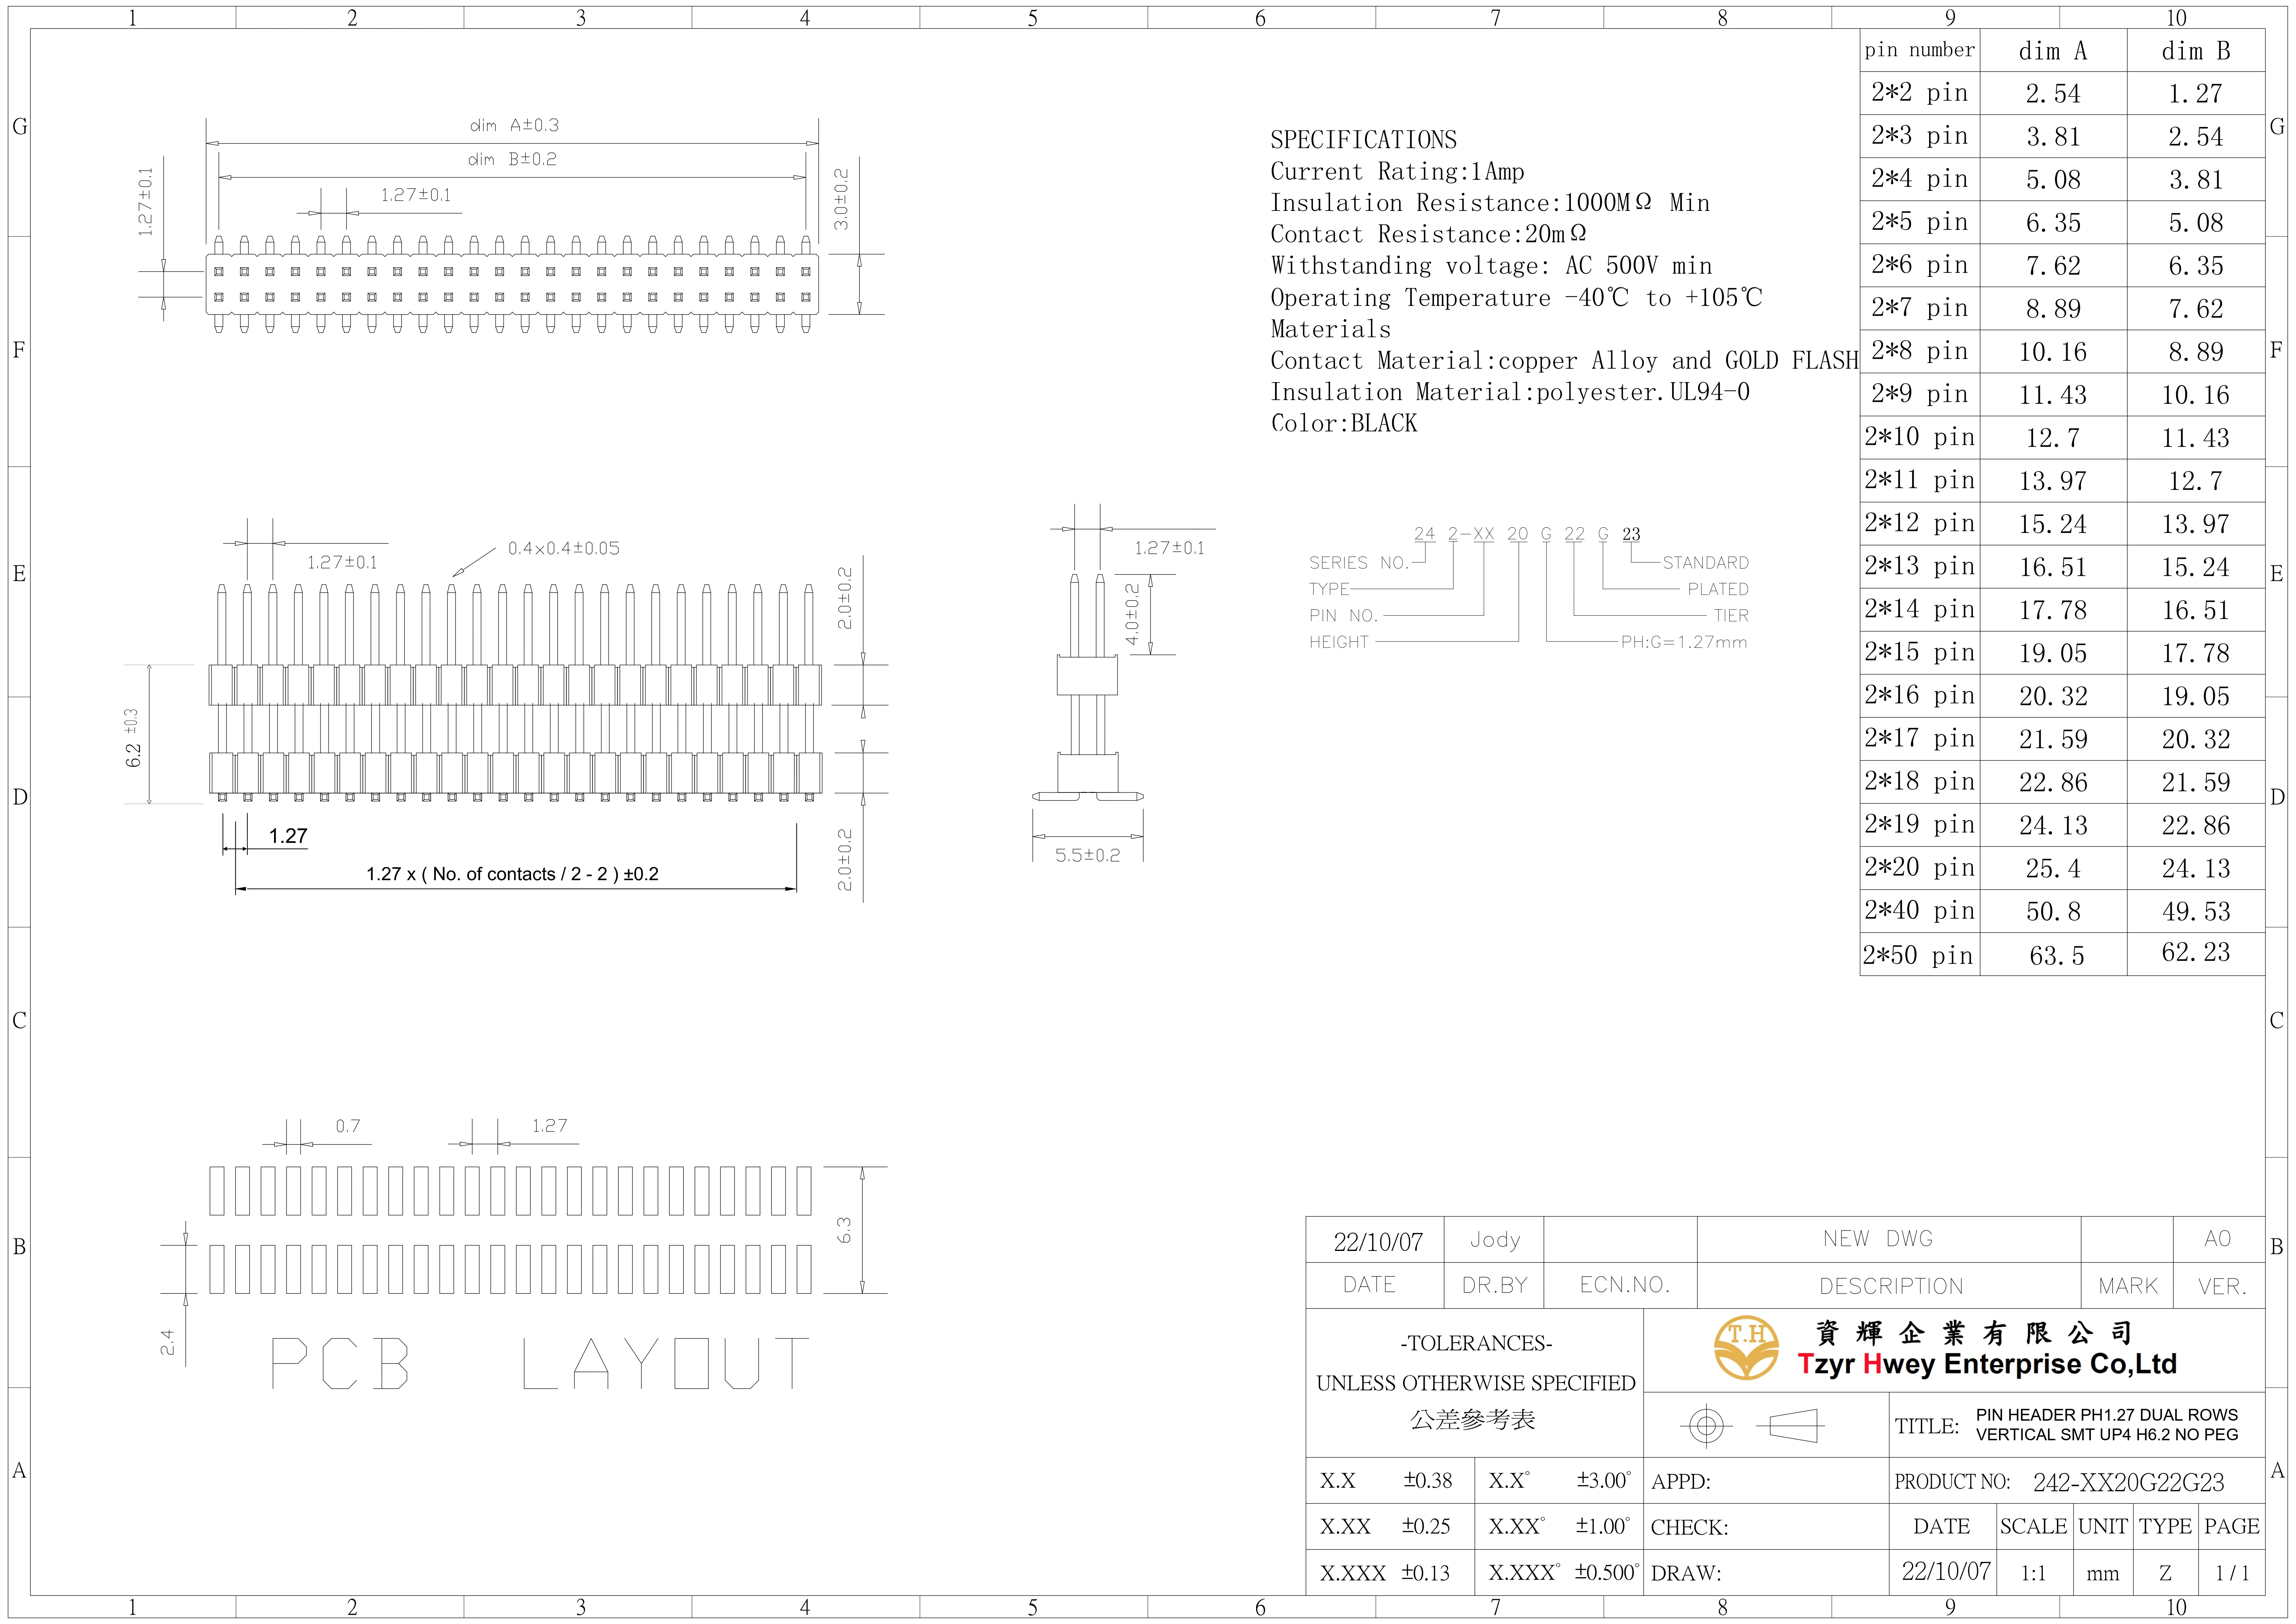The image size is (2296, 1624).
Task: Click the '4.0±0.2' pin length dimension
Action: (x=1132, y=614)
